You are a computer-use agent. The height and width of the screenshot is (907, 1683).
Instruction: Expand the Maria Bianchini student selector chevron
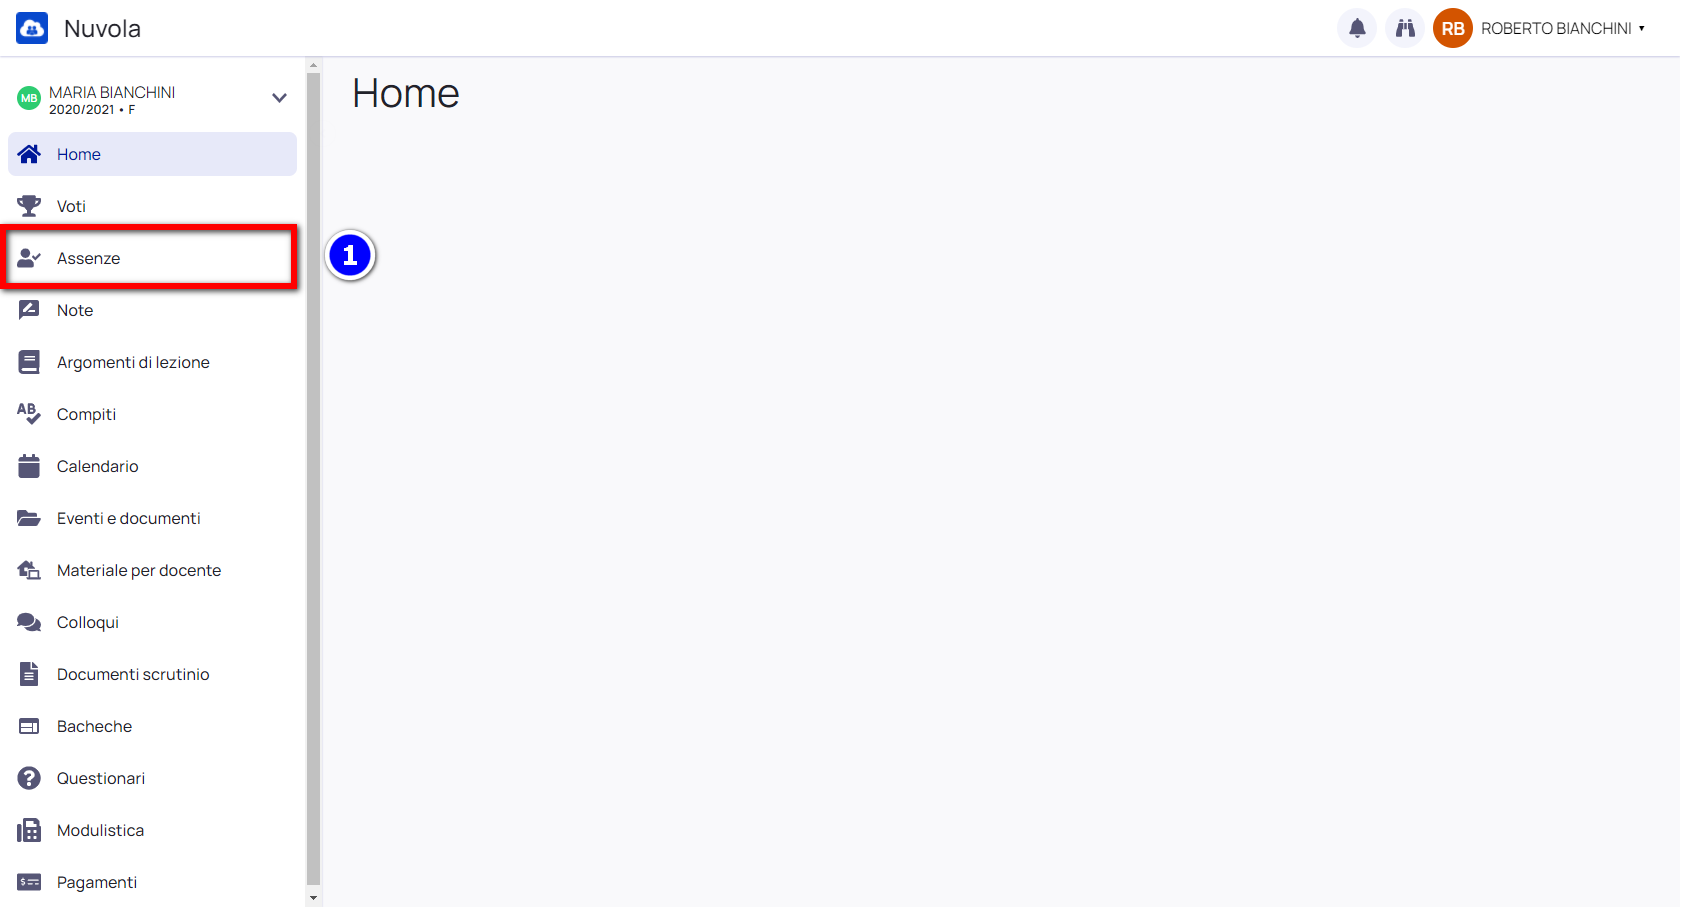pyautogui.click(x=279, y=98)
